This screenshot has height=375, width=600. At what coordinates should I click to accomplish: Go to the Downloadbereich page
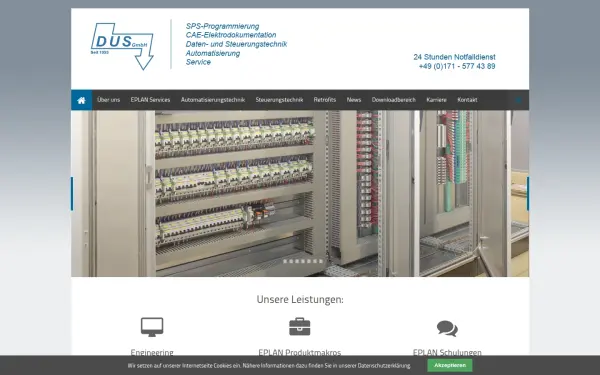click(394, 100)
